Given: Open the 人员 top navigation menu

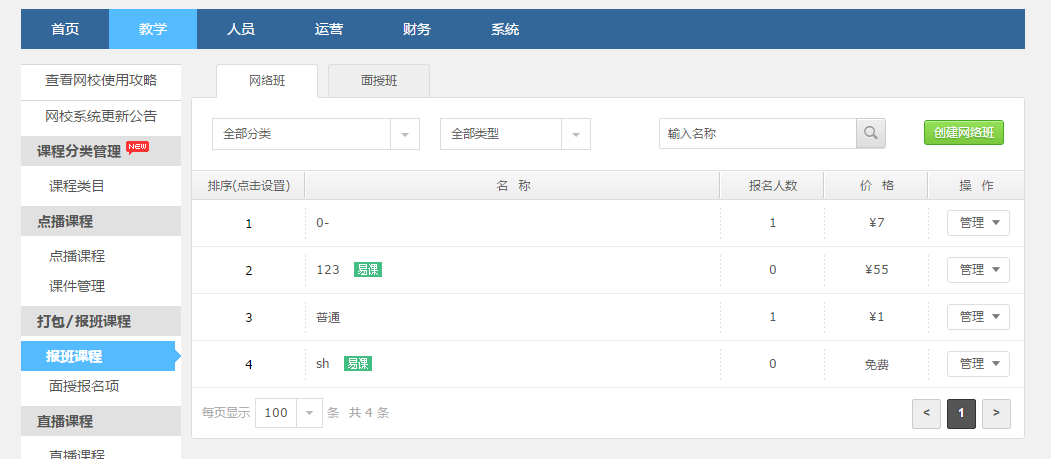Looking at the screenshot, I should coord(241,29).
